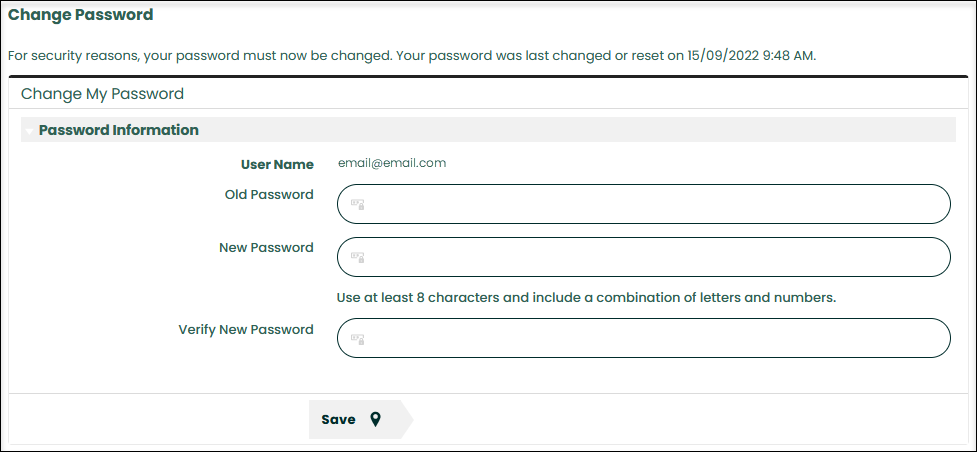Viewport: 977px width, 452px height.
Task: Click the Old Password label
Action: tap(269, 195)
